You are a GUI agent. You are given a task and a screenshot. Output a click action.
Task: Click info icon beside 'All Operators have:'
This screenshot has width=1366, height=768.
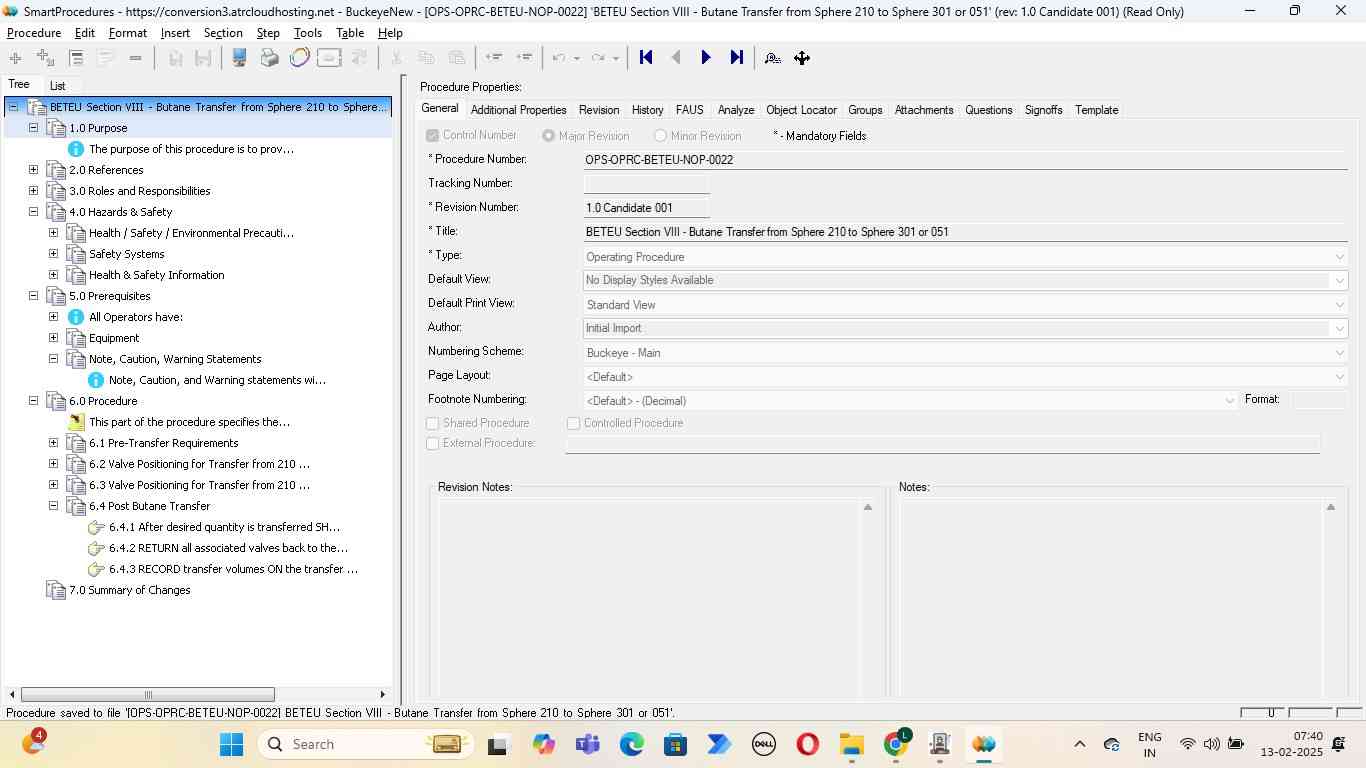(x=76, y=317)
